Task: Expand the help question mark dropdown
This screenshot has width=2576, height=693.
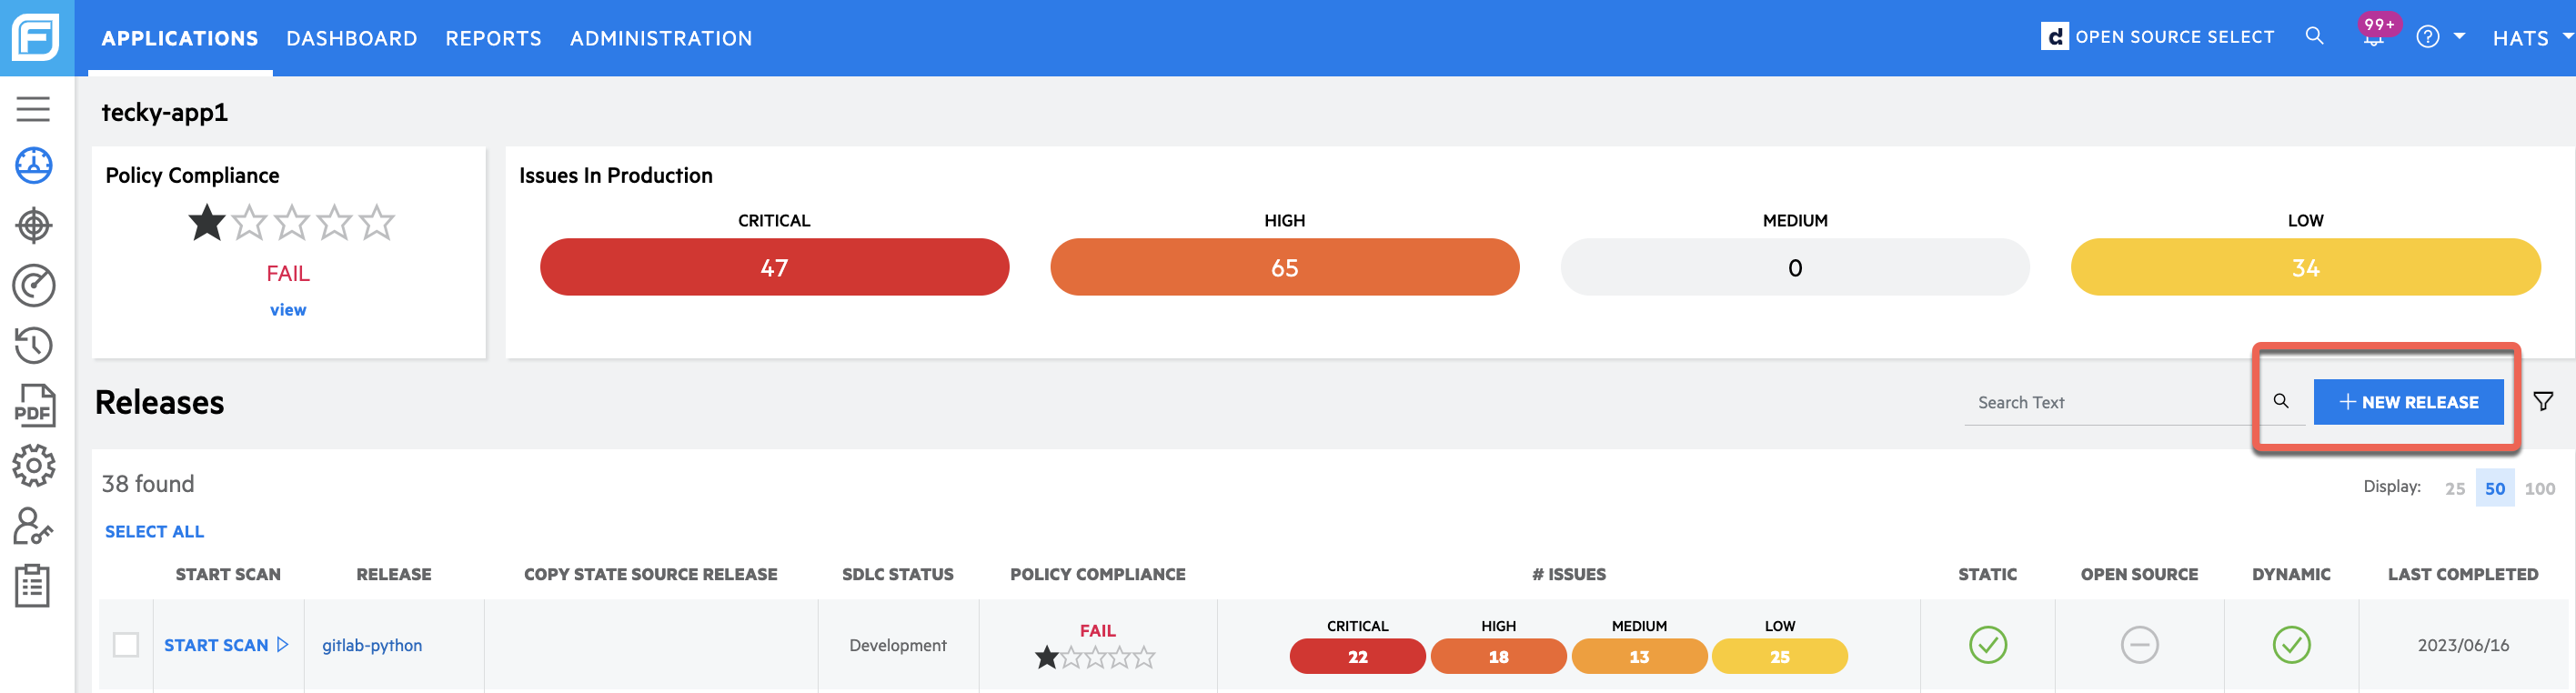Action: coord(2440,37)
